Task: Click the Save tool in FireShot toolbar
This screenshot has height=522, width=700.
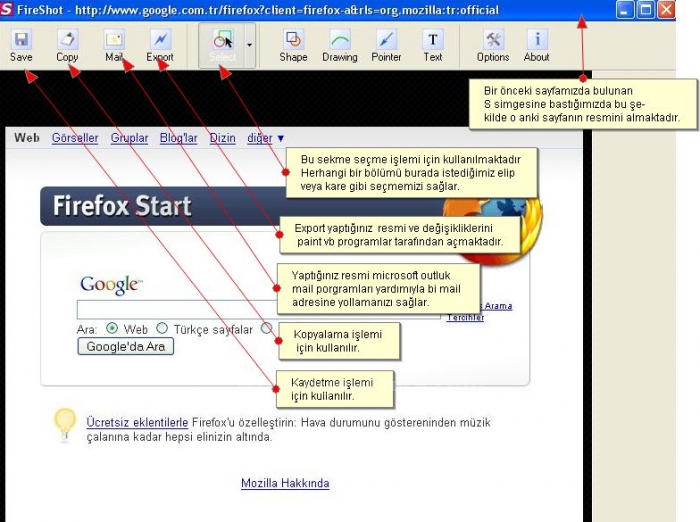Action: click(x=21, y=45)
